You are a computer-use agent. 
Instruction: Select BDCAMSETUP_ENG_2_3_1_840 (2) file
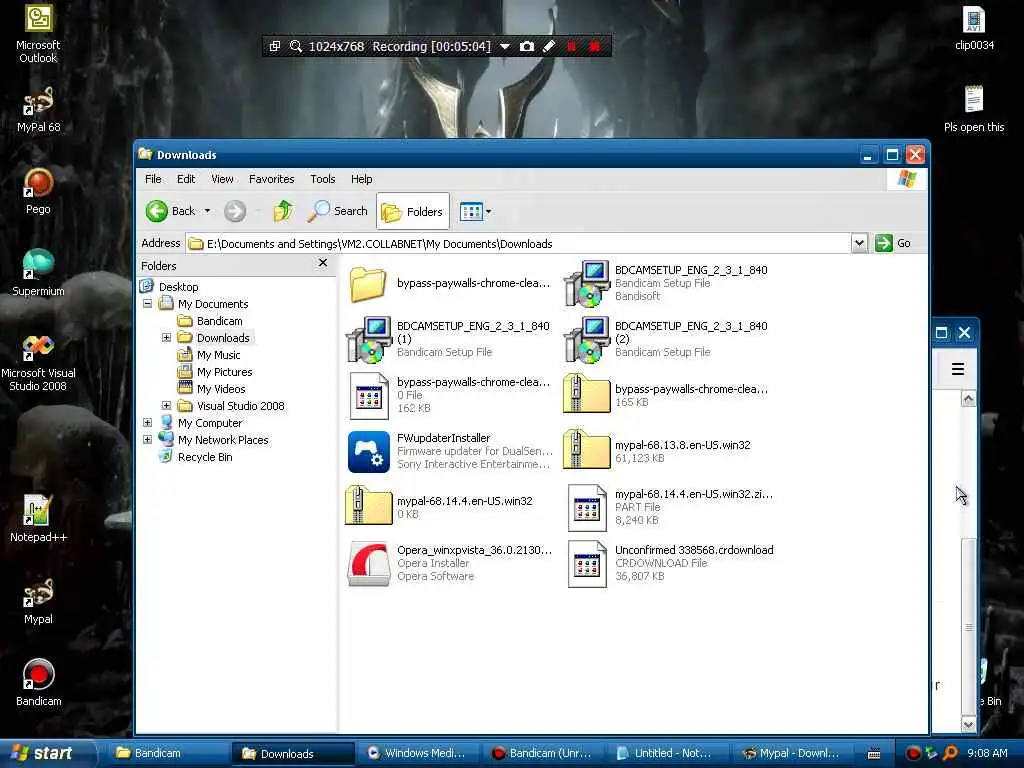tap(666, 339)
